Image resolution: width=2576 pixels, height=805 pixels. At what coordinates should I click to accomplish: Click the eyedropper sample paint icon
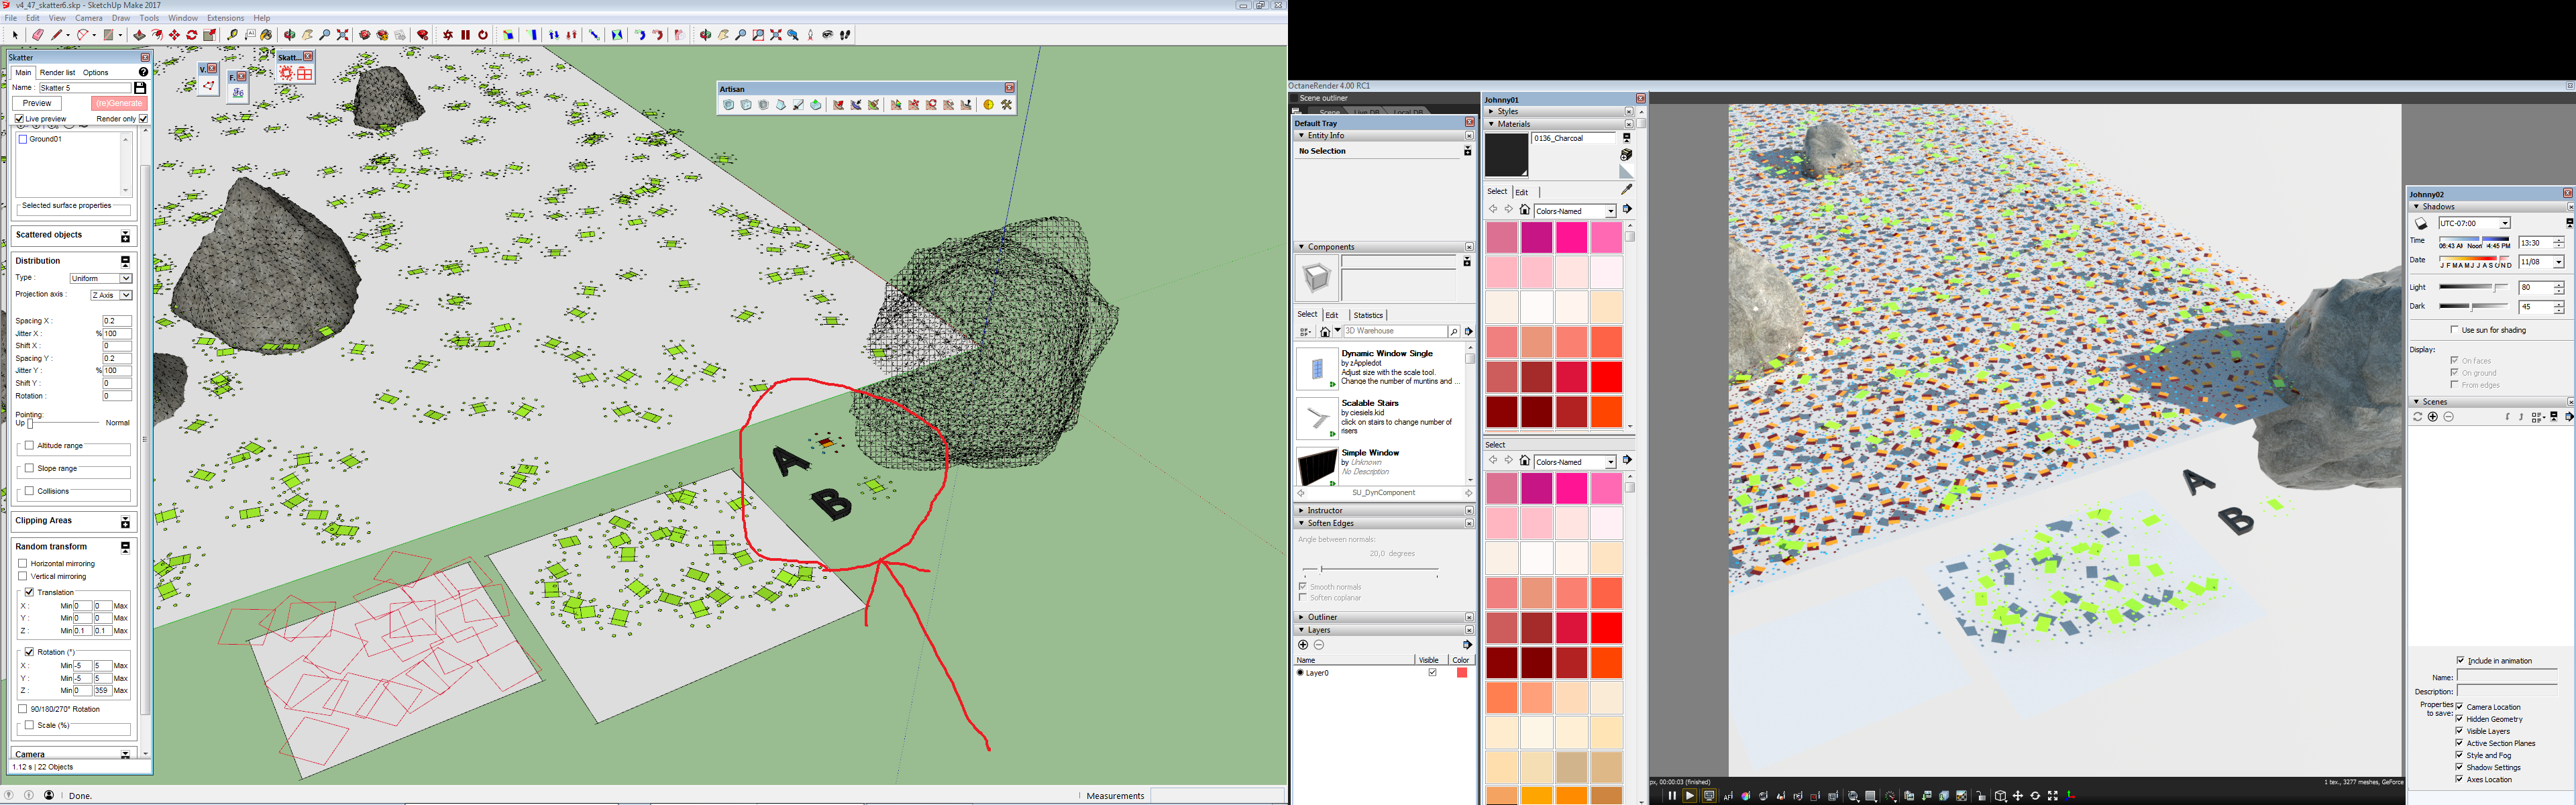[x=1626, y=189]
